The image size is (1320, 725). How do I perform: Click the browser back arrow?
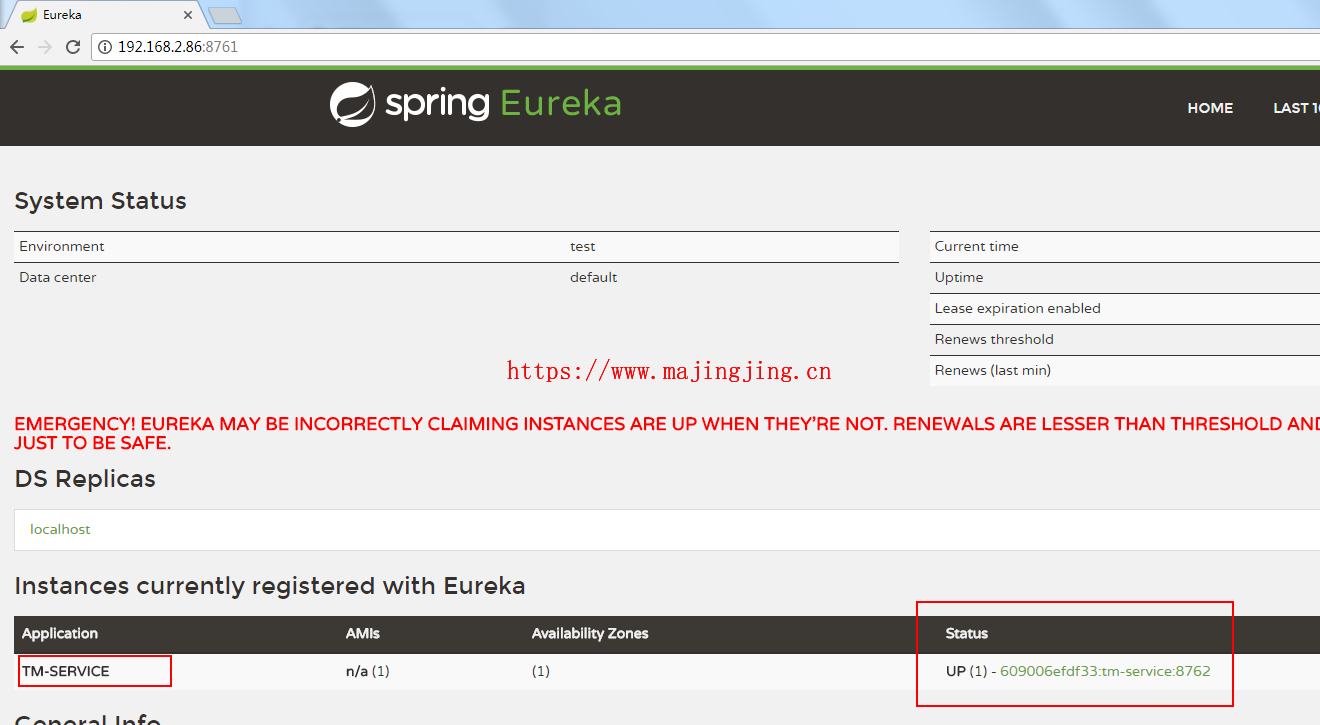point(17,47)
